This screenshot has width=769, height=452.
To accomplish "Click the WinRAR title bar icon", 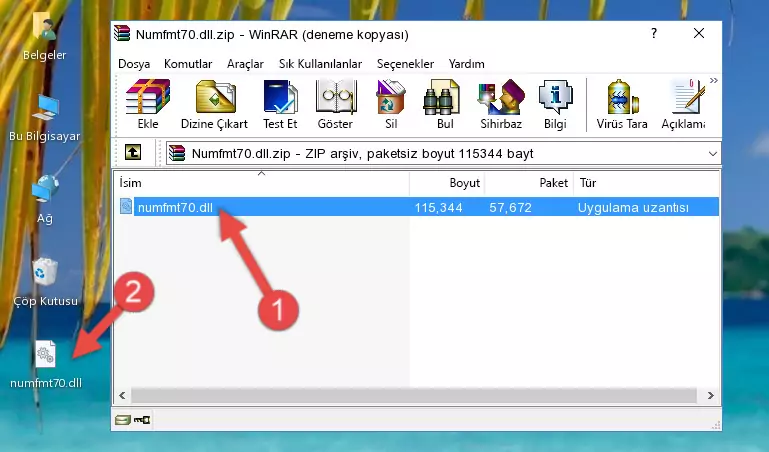I will pos(123,33).
